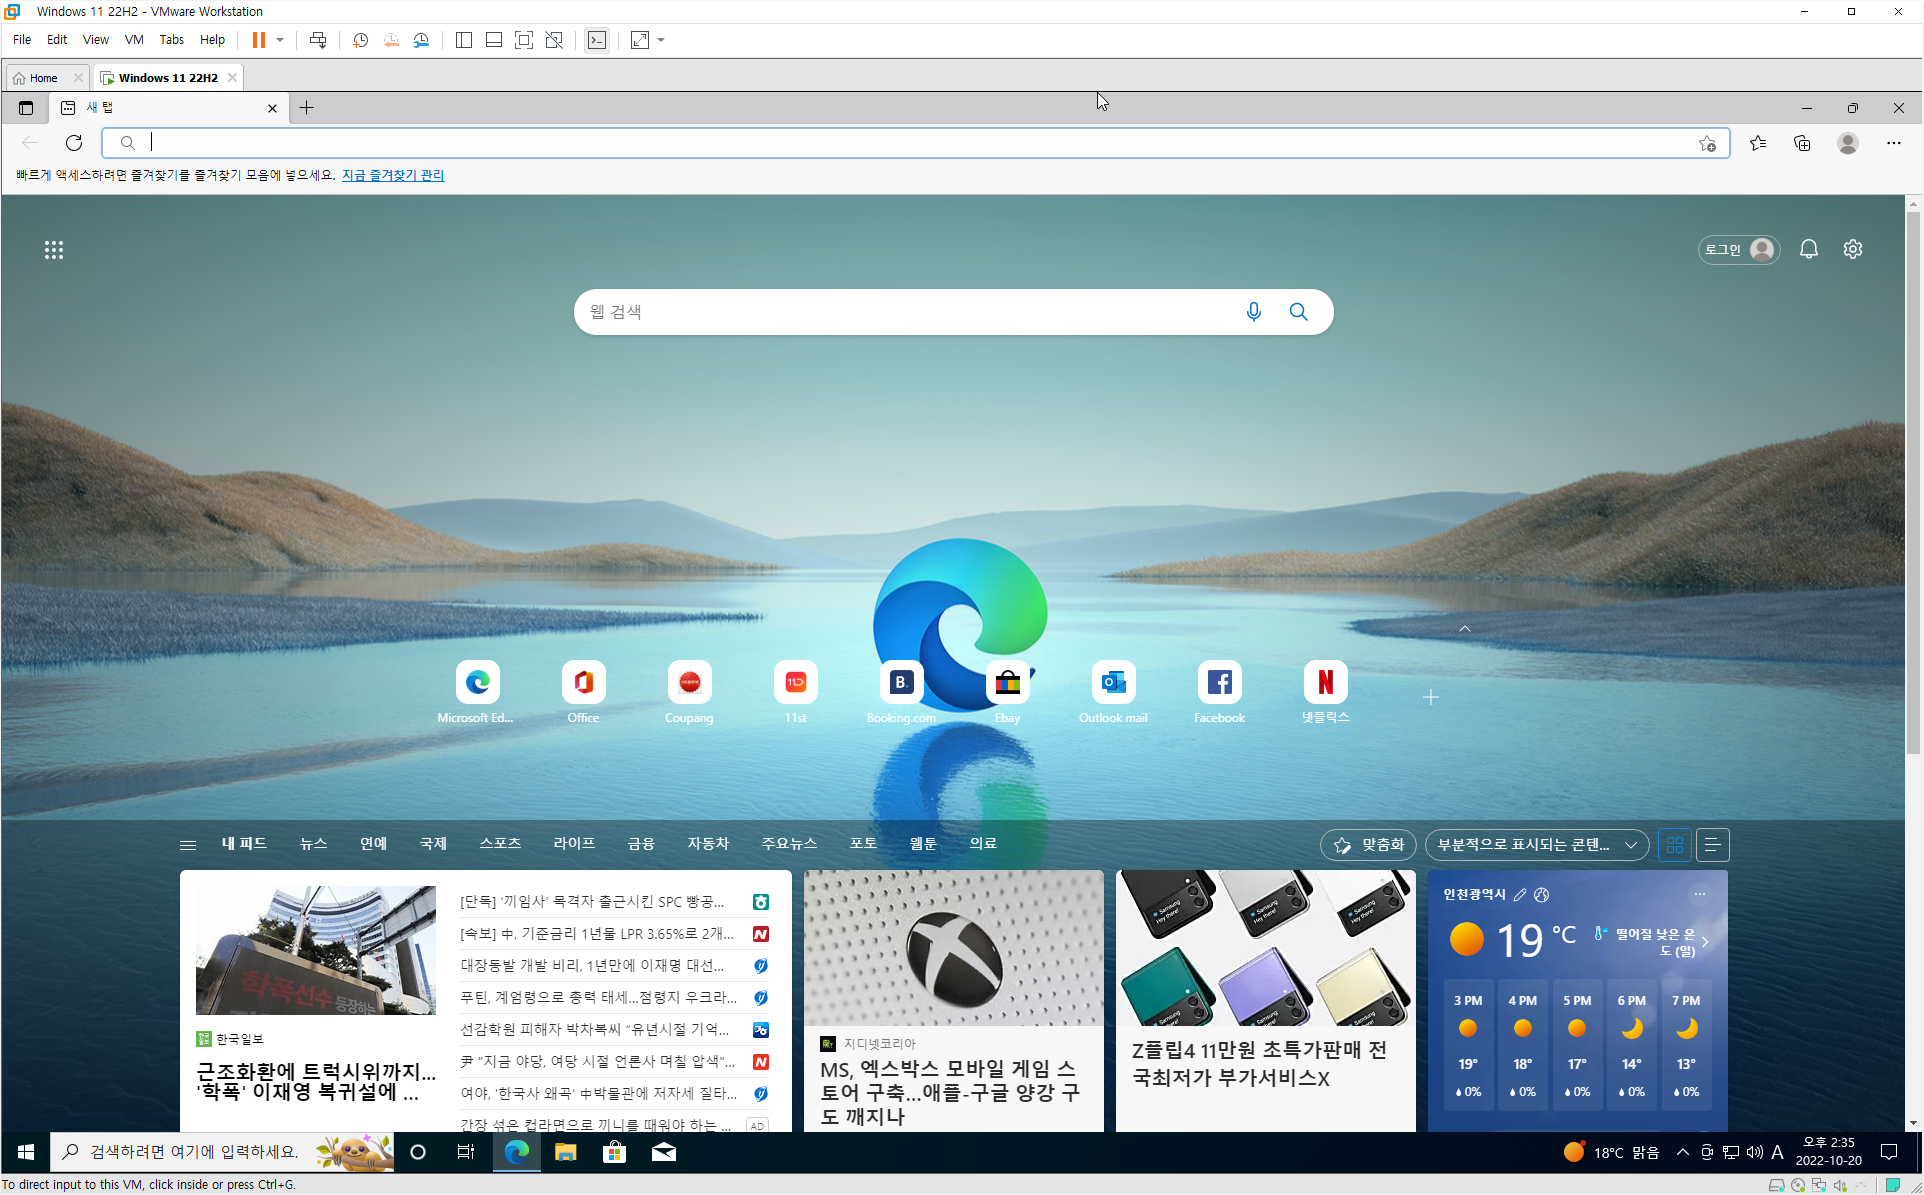This screenshot has height=1195, width=1924.
Task: Open Edge tab actions menu icon
Action: [x=26, y=108]
